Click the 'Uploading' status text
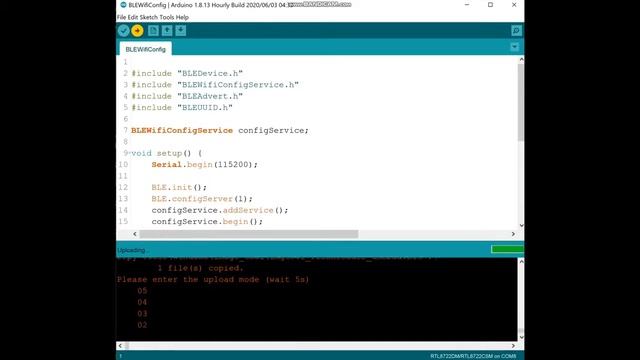Viewport: 640px width, 360px height. point(132,250)
